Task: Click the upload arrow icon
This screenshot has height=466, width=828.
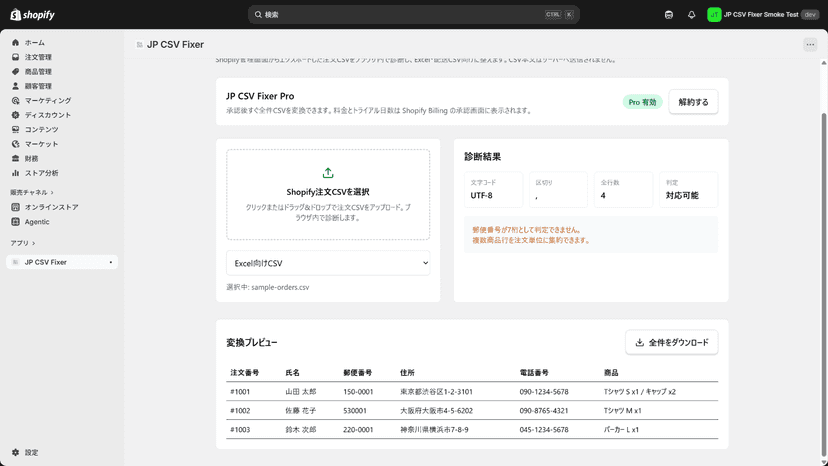Action: [x=328, y=173]
